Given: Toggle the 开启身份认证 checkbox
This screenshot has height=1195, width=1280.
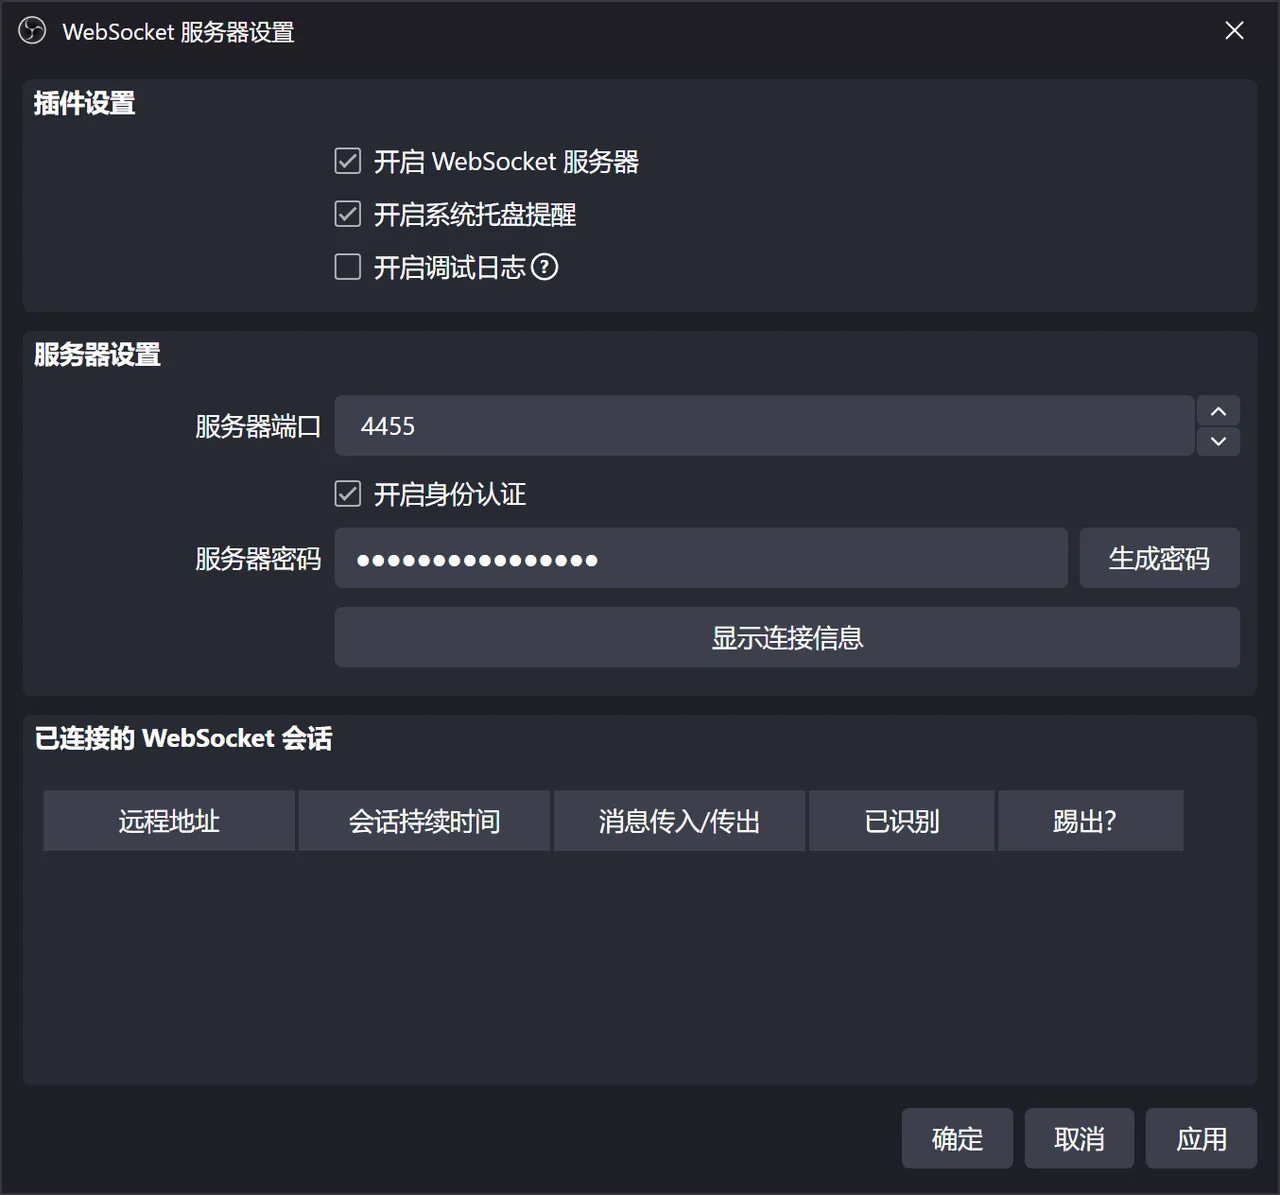Looking at the screenshot, I should [347, 494].
